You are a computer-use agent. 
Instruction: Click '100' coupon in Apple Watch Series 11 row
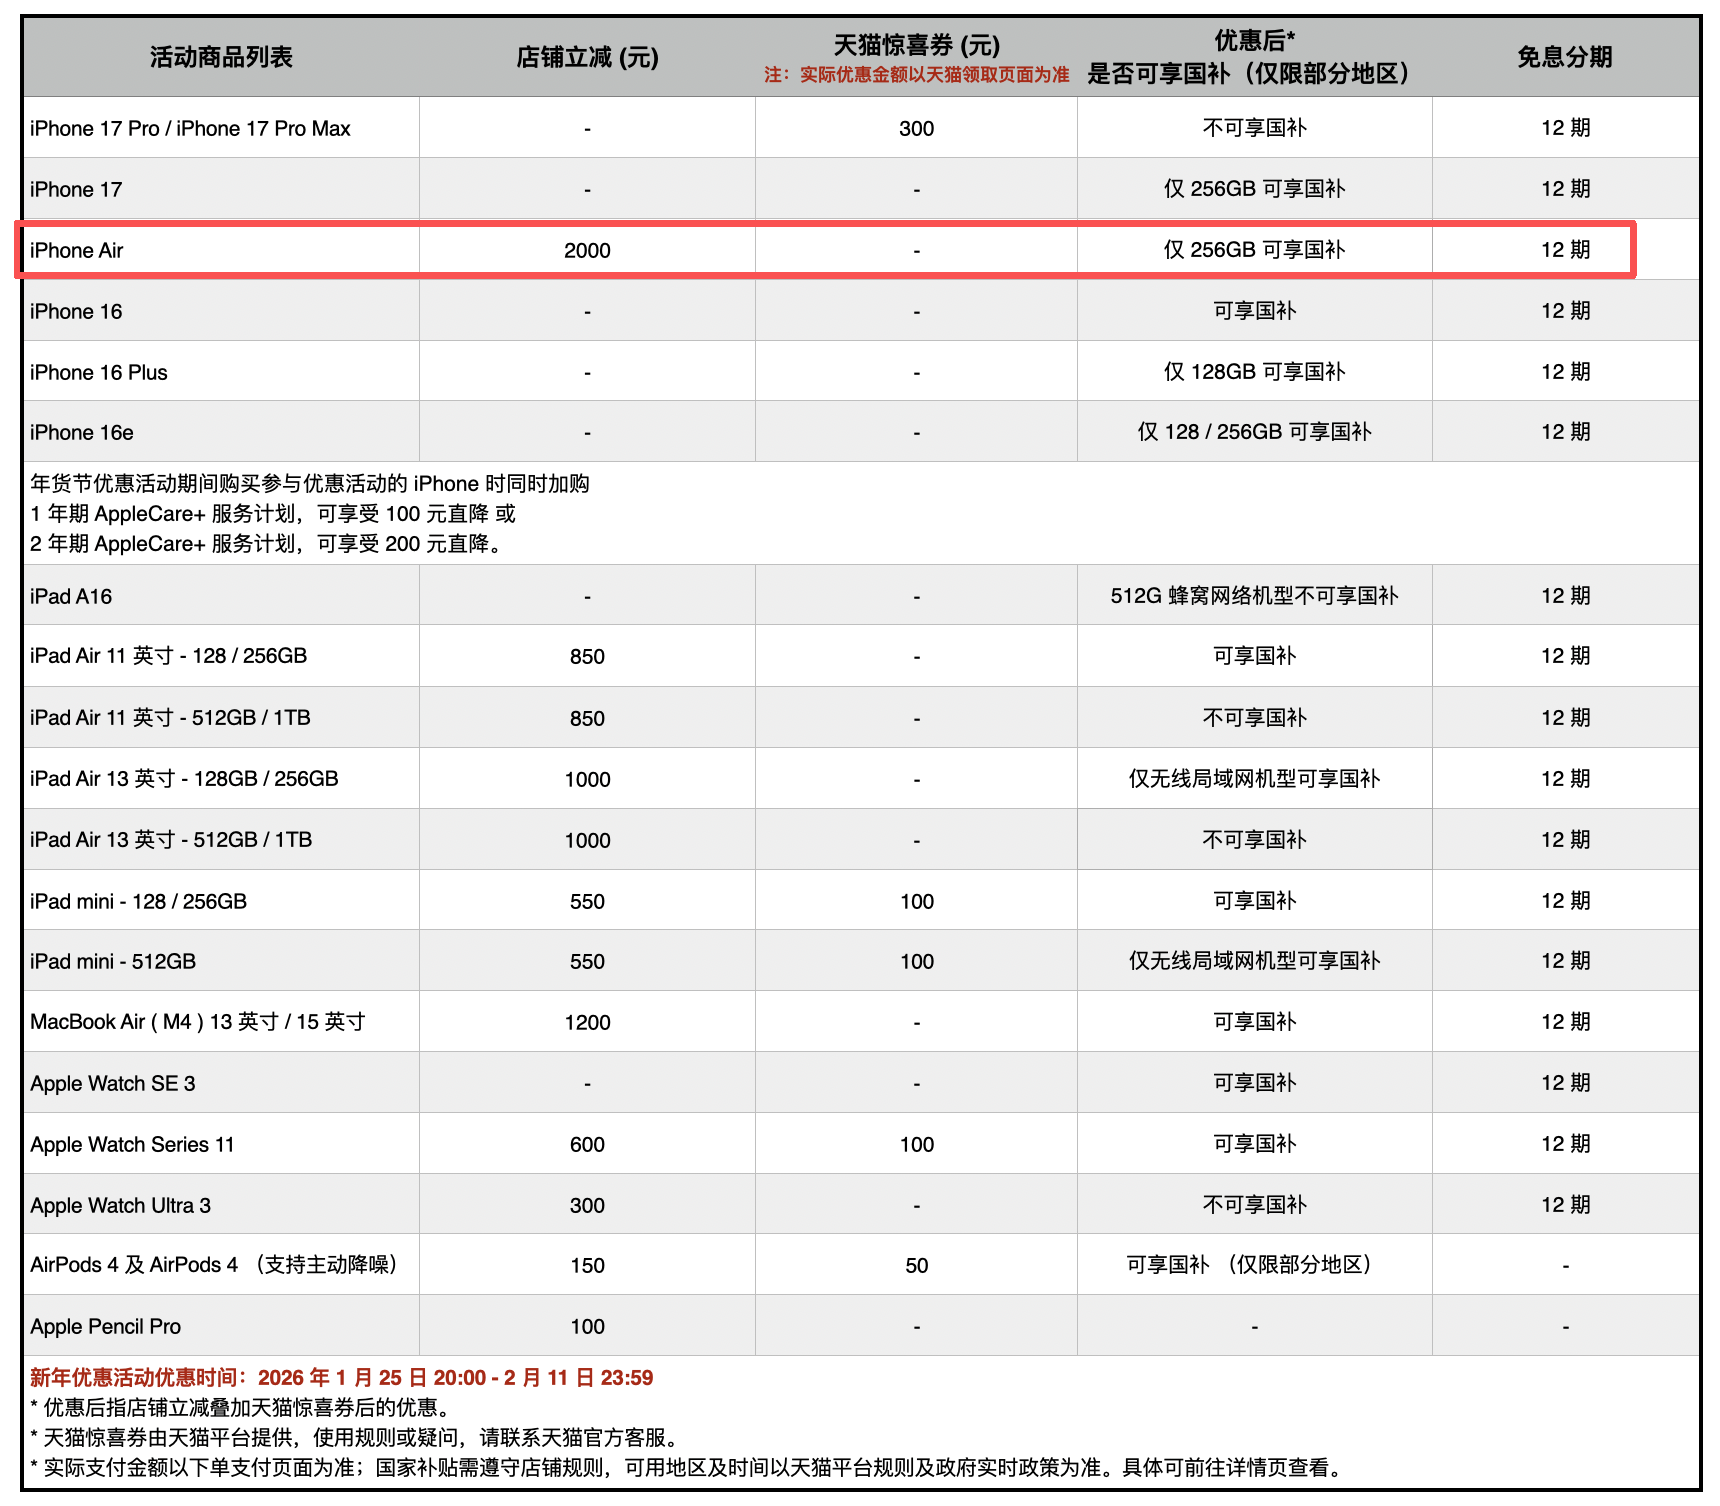(x=916, y=1144)
